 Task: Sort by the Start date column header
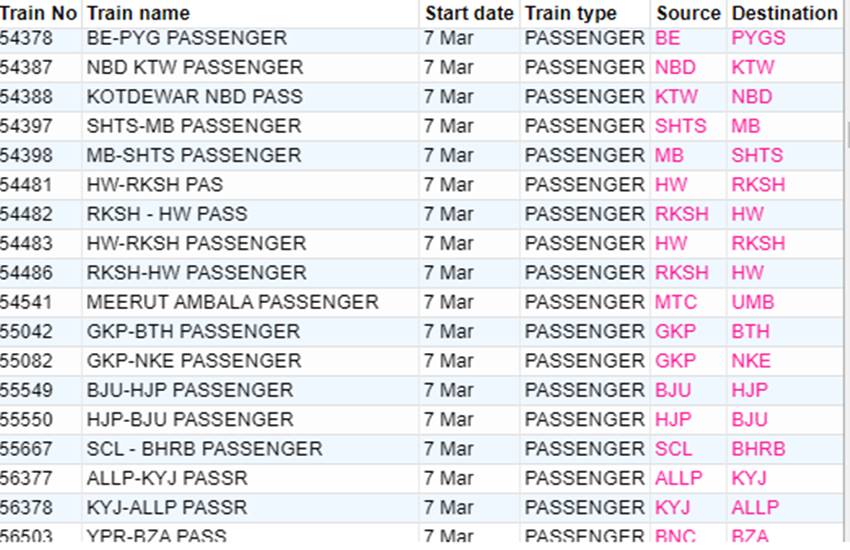(x=469, y=13)
